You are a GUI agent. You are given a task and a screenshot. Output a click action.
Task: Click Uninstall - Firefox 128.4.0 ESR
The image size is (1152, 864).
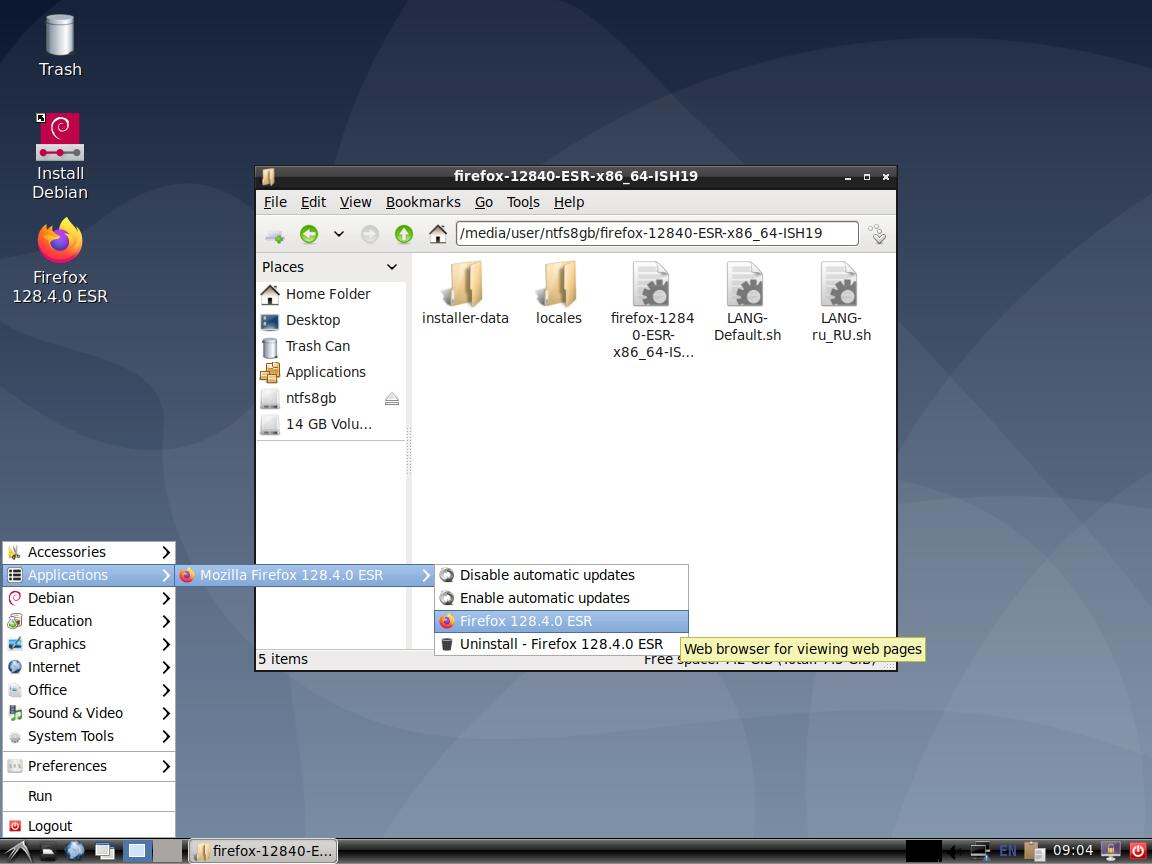tap(561, 644)
